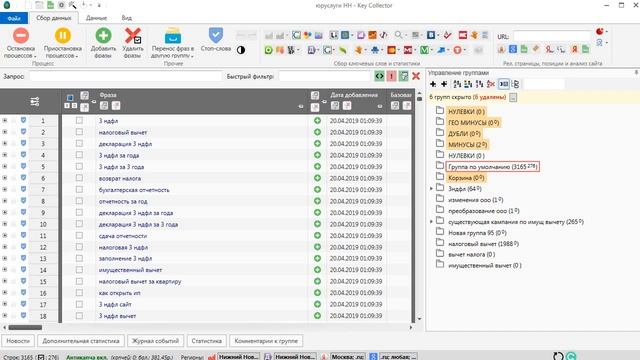Viewport: 640px width, 360px height.
Task: Expand row 18 details with the plus
Action: [x=5, y=316]
